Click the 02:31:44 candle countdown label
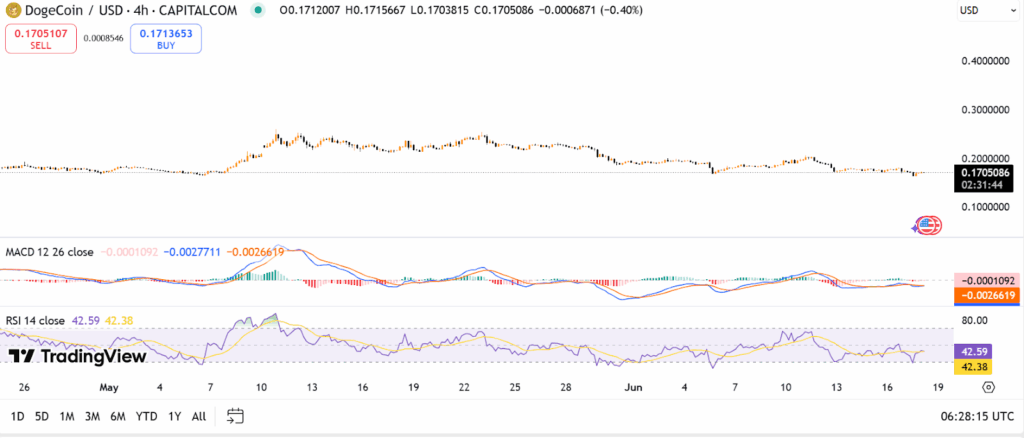The image size is (1024, 438). pyautogui.click(x=980, y=185)
